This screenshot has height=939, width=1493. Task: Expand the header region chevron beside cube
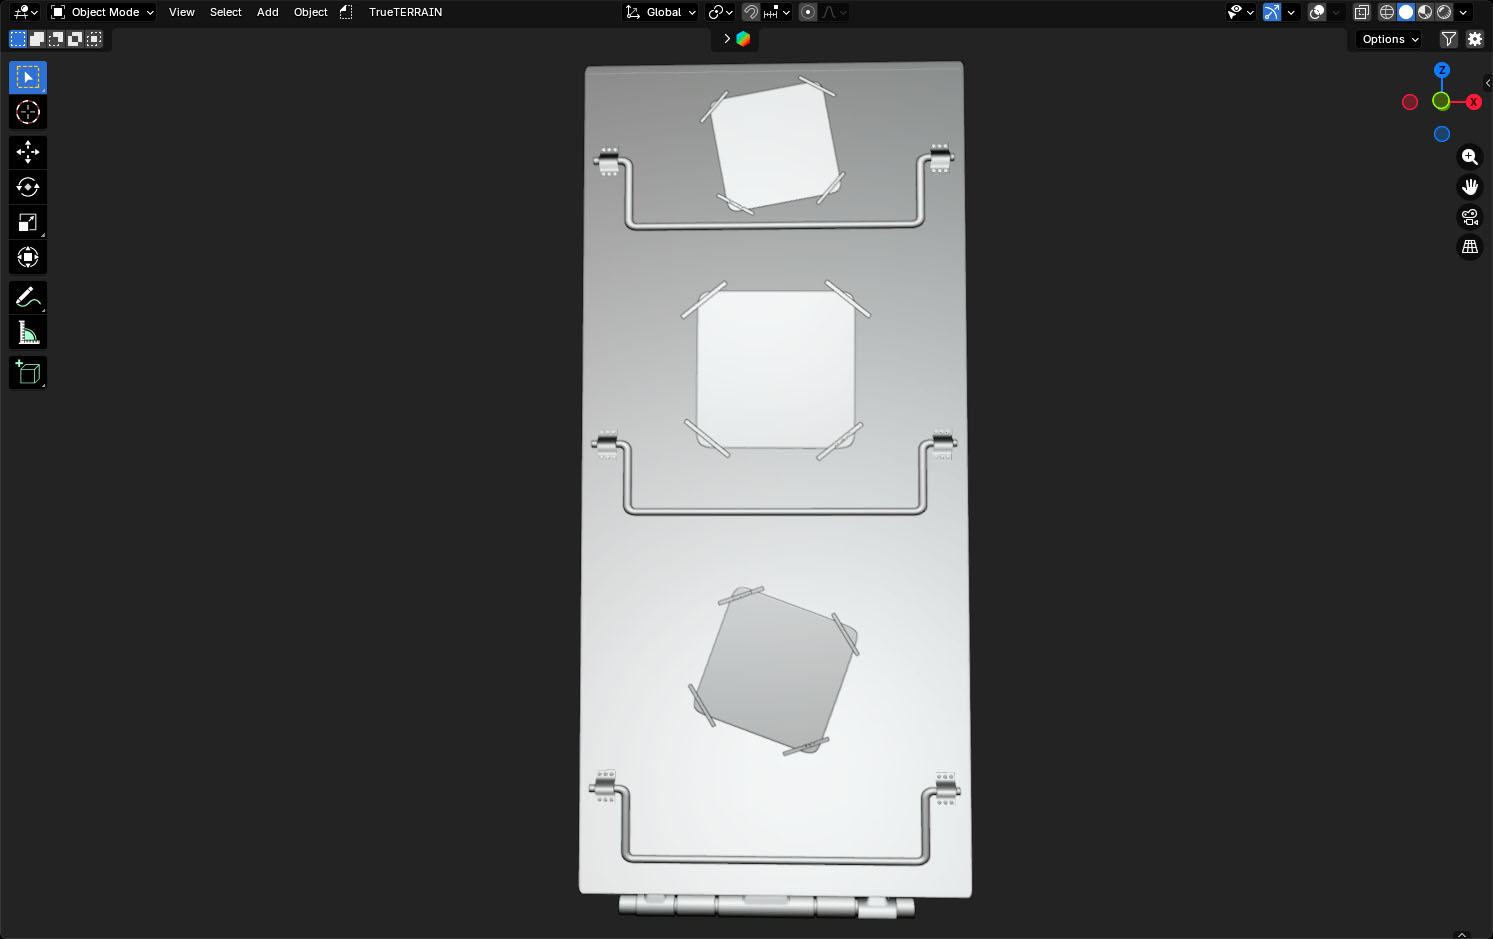click(x=727, y=39)
